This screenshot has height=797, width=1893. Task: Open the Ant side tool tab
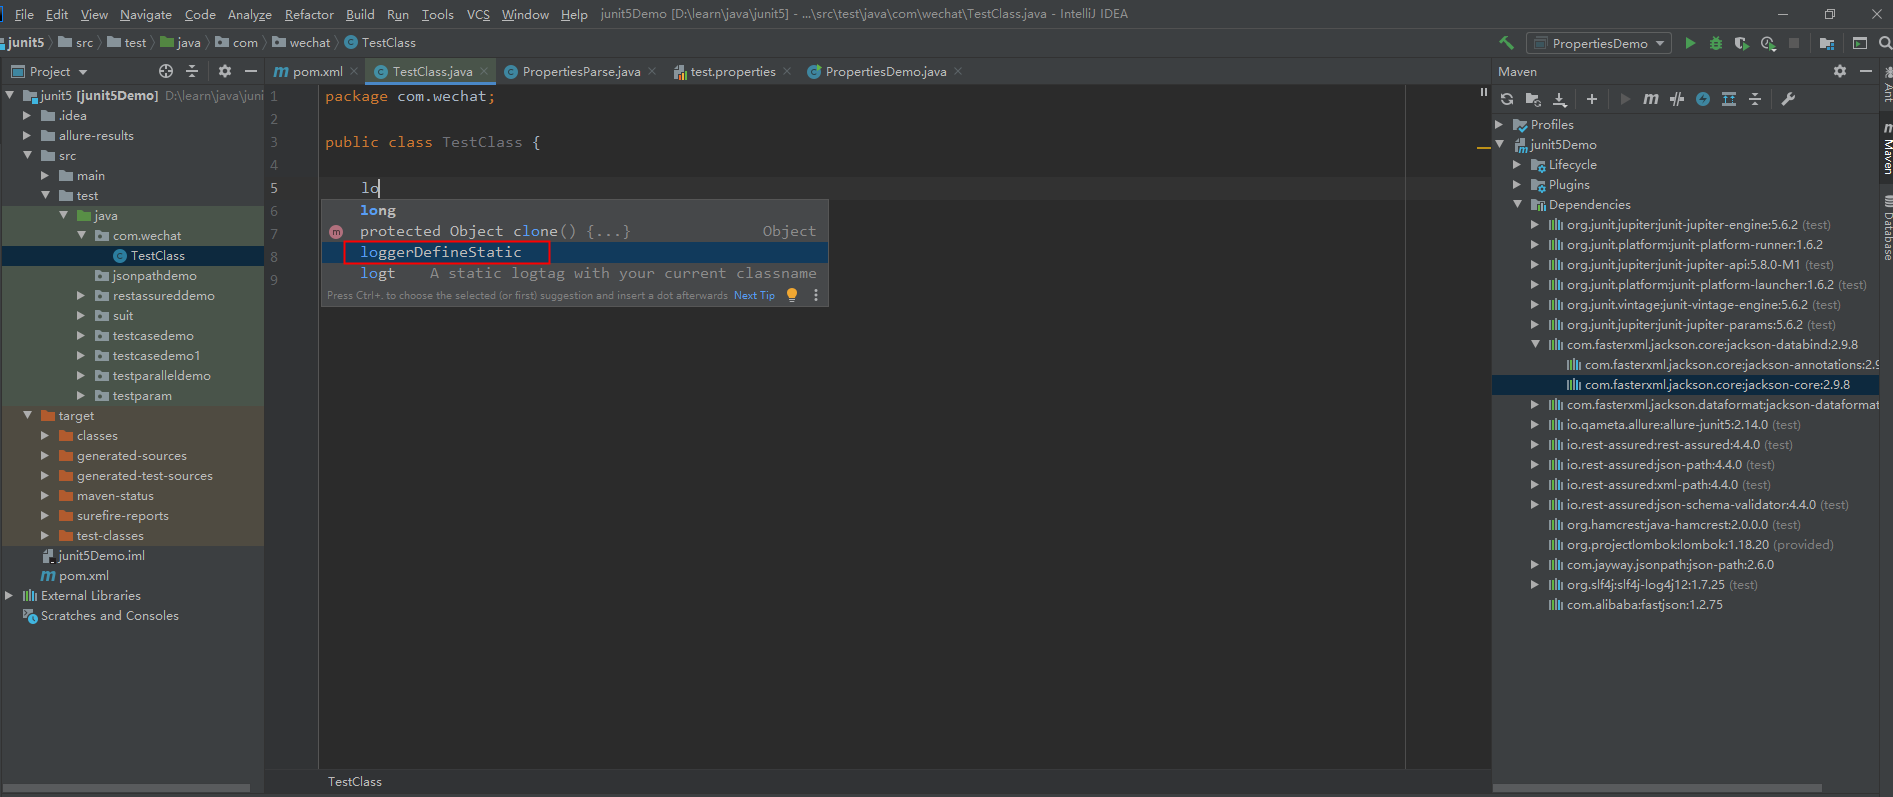click(x=1886, y=85)
